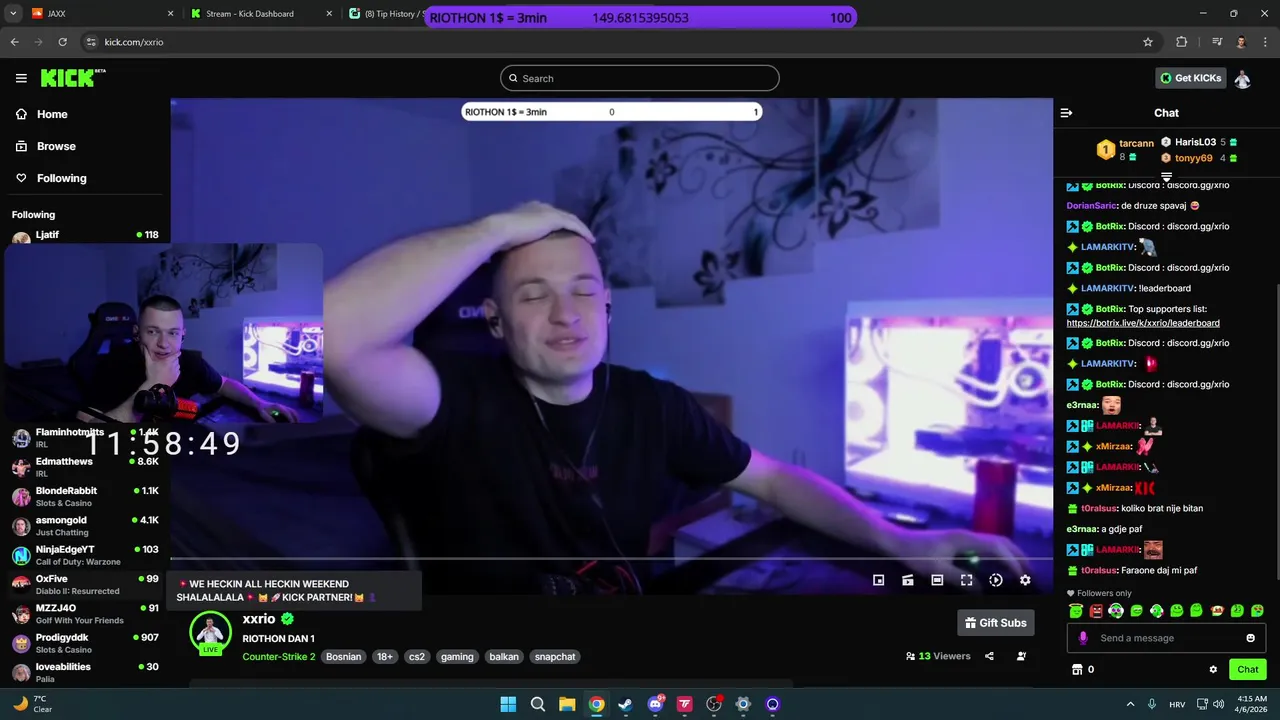Click the snapchat tag
The height and width of the screenshot is (720, 1280).
pos(555,657)
